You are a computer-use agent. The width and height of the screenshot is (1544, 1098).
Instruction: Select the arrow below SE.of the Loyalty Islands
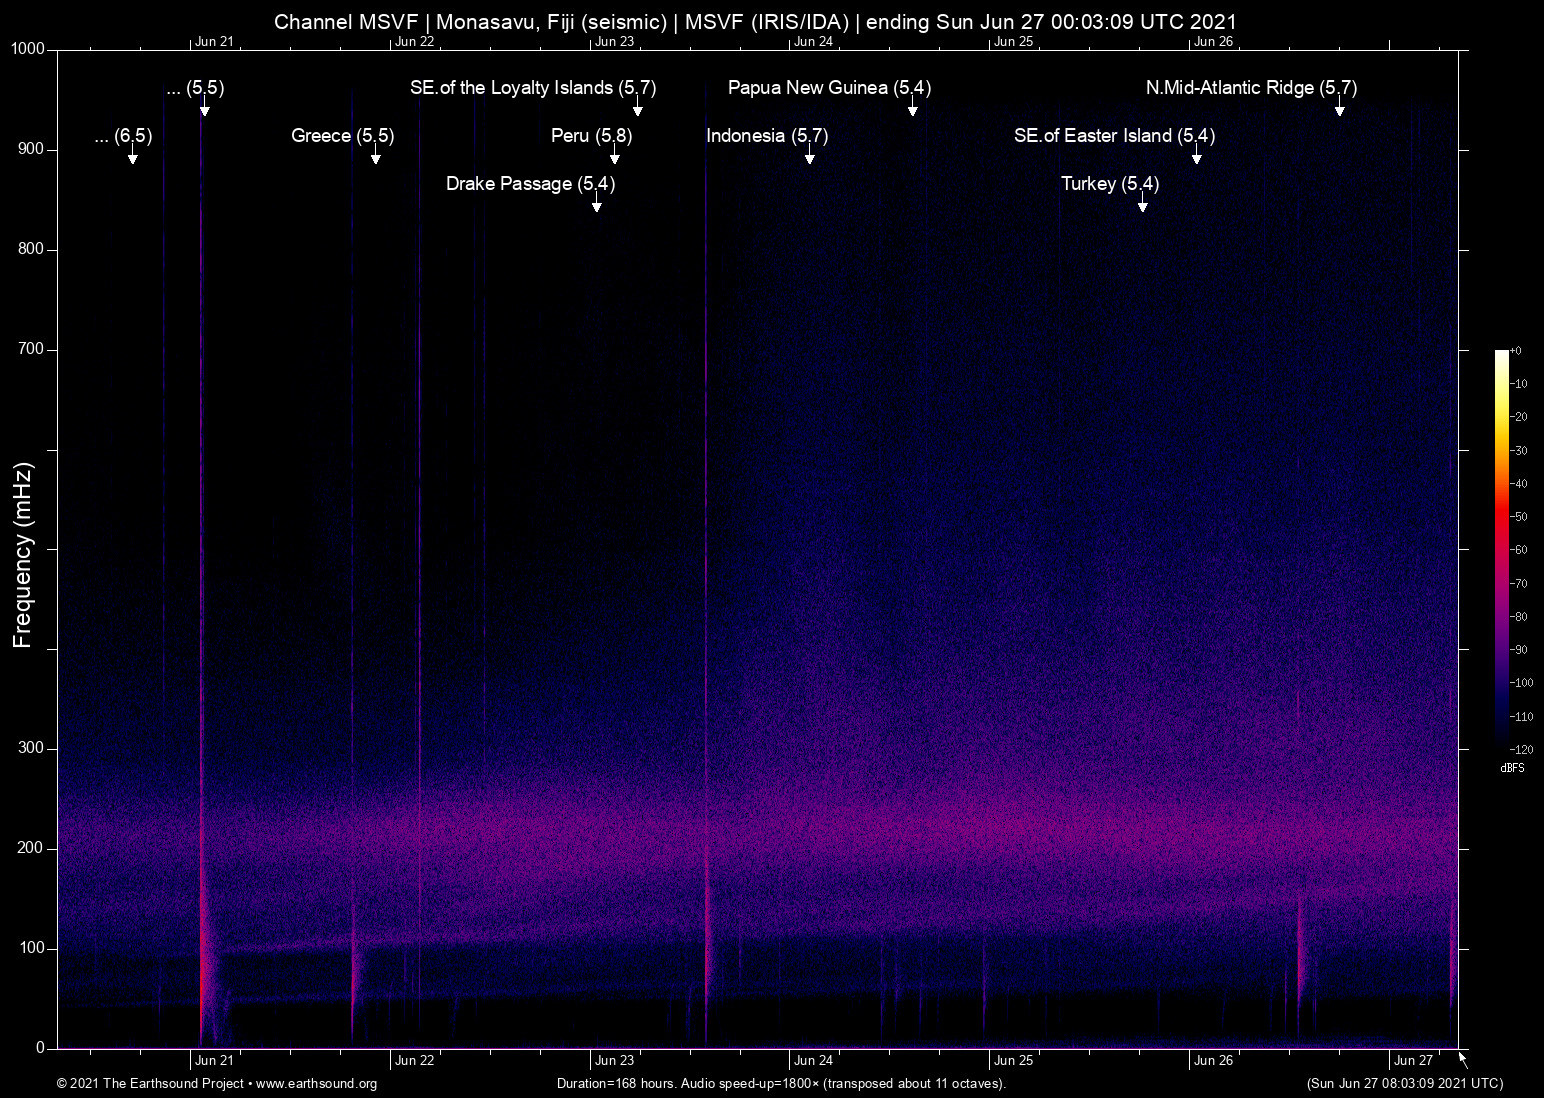click(x=637, y=106)
